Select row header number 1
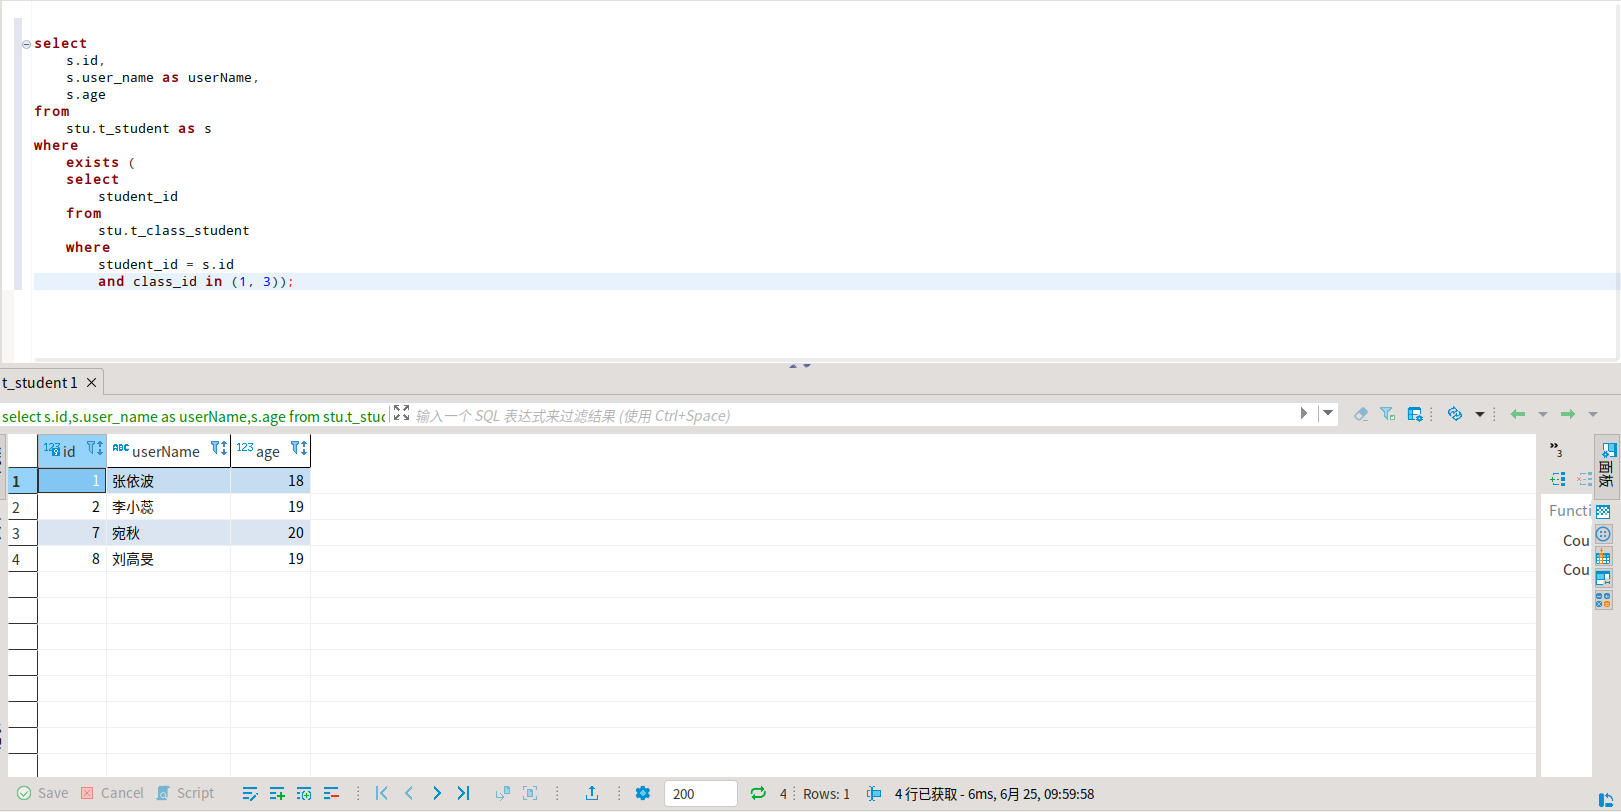 coord(22,481)
